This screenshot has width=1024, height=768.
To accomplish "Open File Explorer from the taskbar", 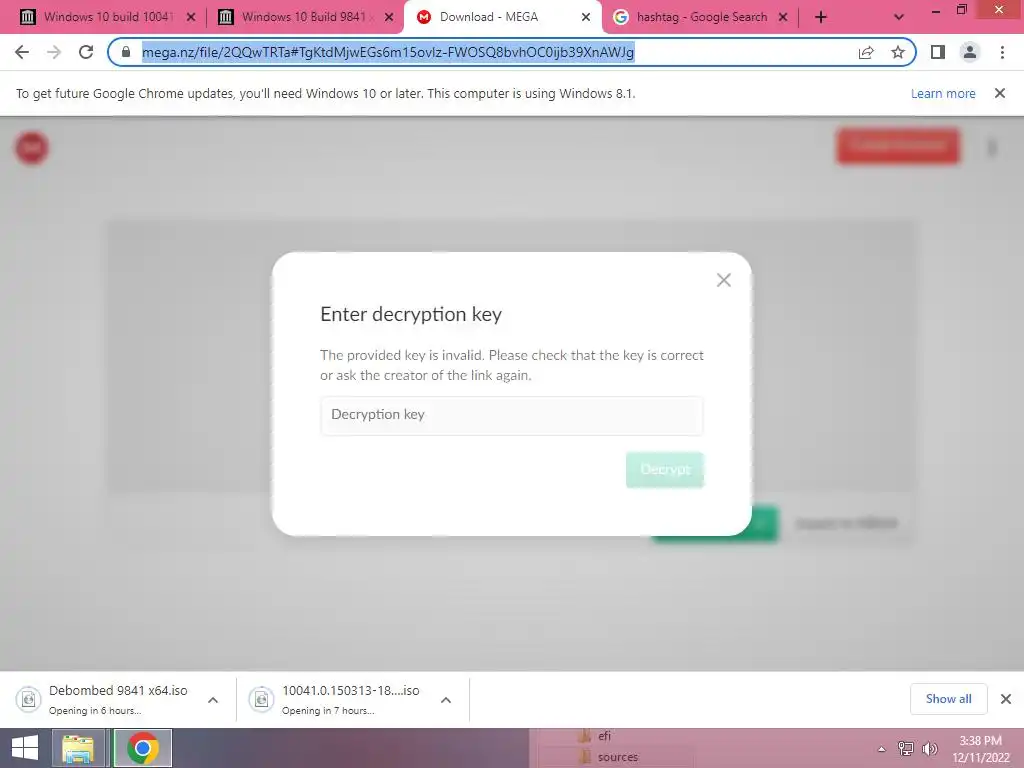I will [78, 748].
